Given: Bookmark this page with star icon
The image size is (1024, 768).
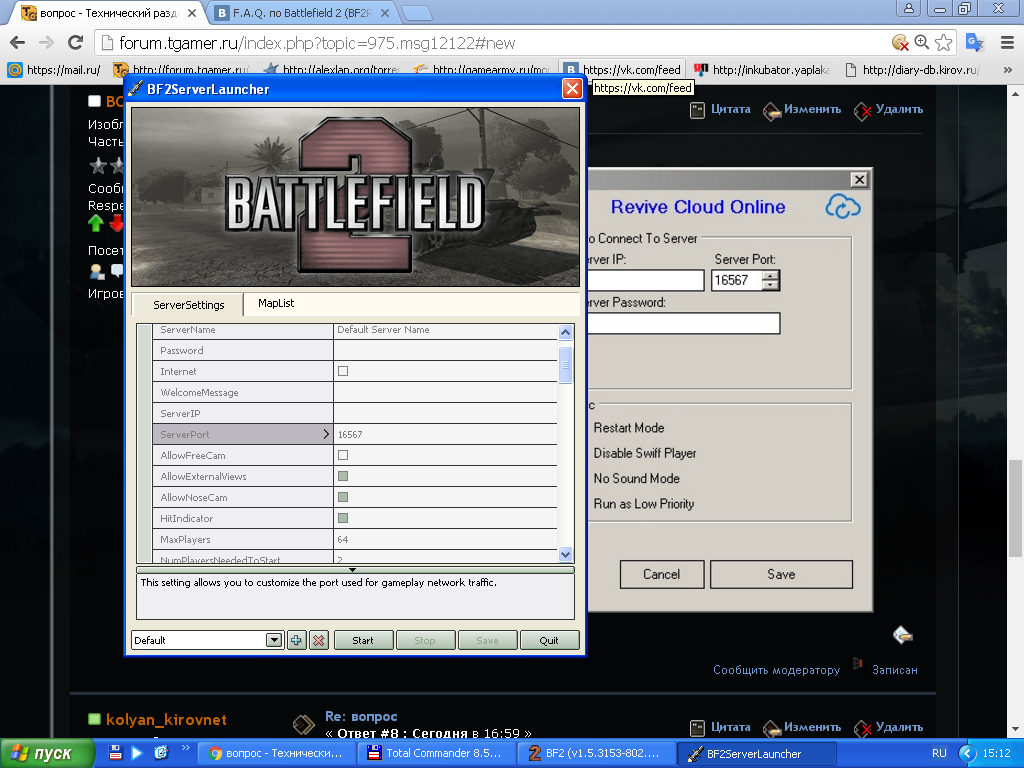Looking at the screenshot, I should [x=945, y=43].
